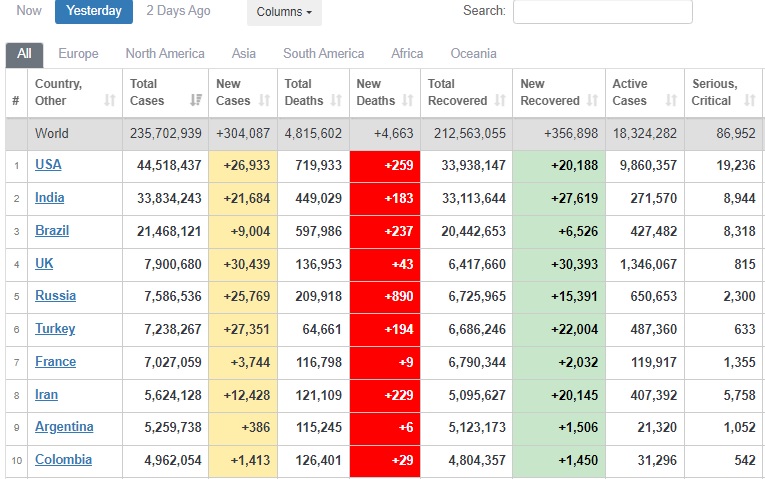Open the India country link
765x479 pixels.
click(x=50, y=198)
